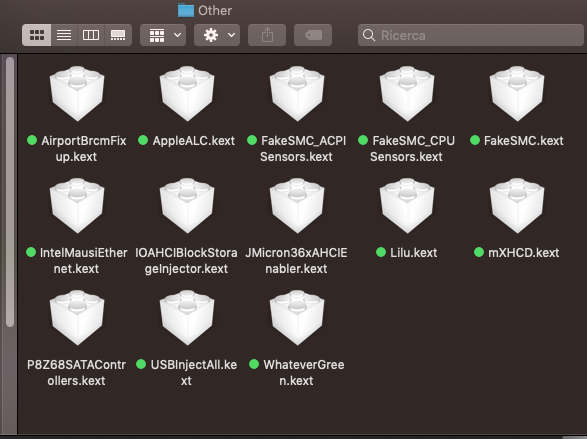Click the WhateverGreen.kext file name
This screenshot has height=439, width=587.
click(x=303, y=372)
